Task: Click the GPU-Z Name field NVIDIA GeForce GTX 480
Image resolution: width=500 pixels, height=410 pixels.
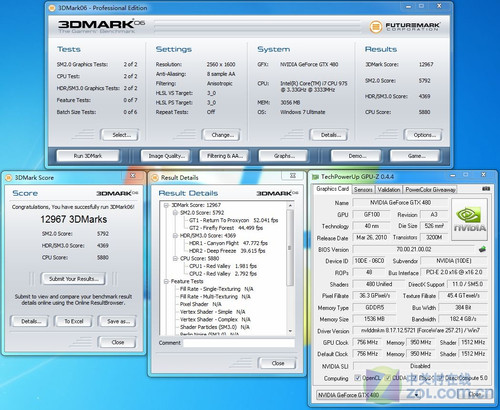Action: pos(400,203)
